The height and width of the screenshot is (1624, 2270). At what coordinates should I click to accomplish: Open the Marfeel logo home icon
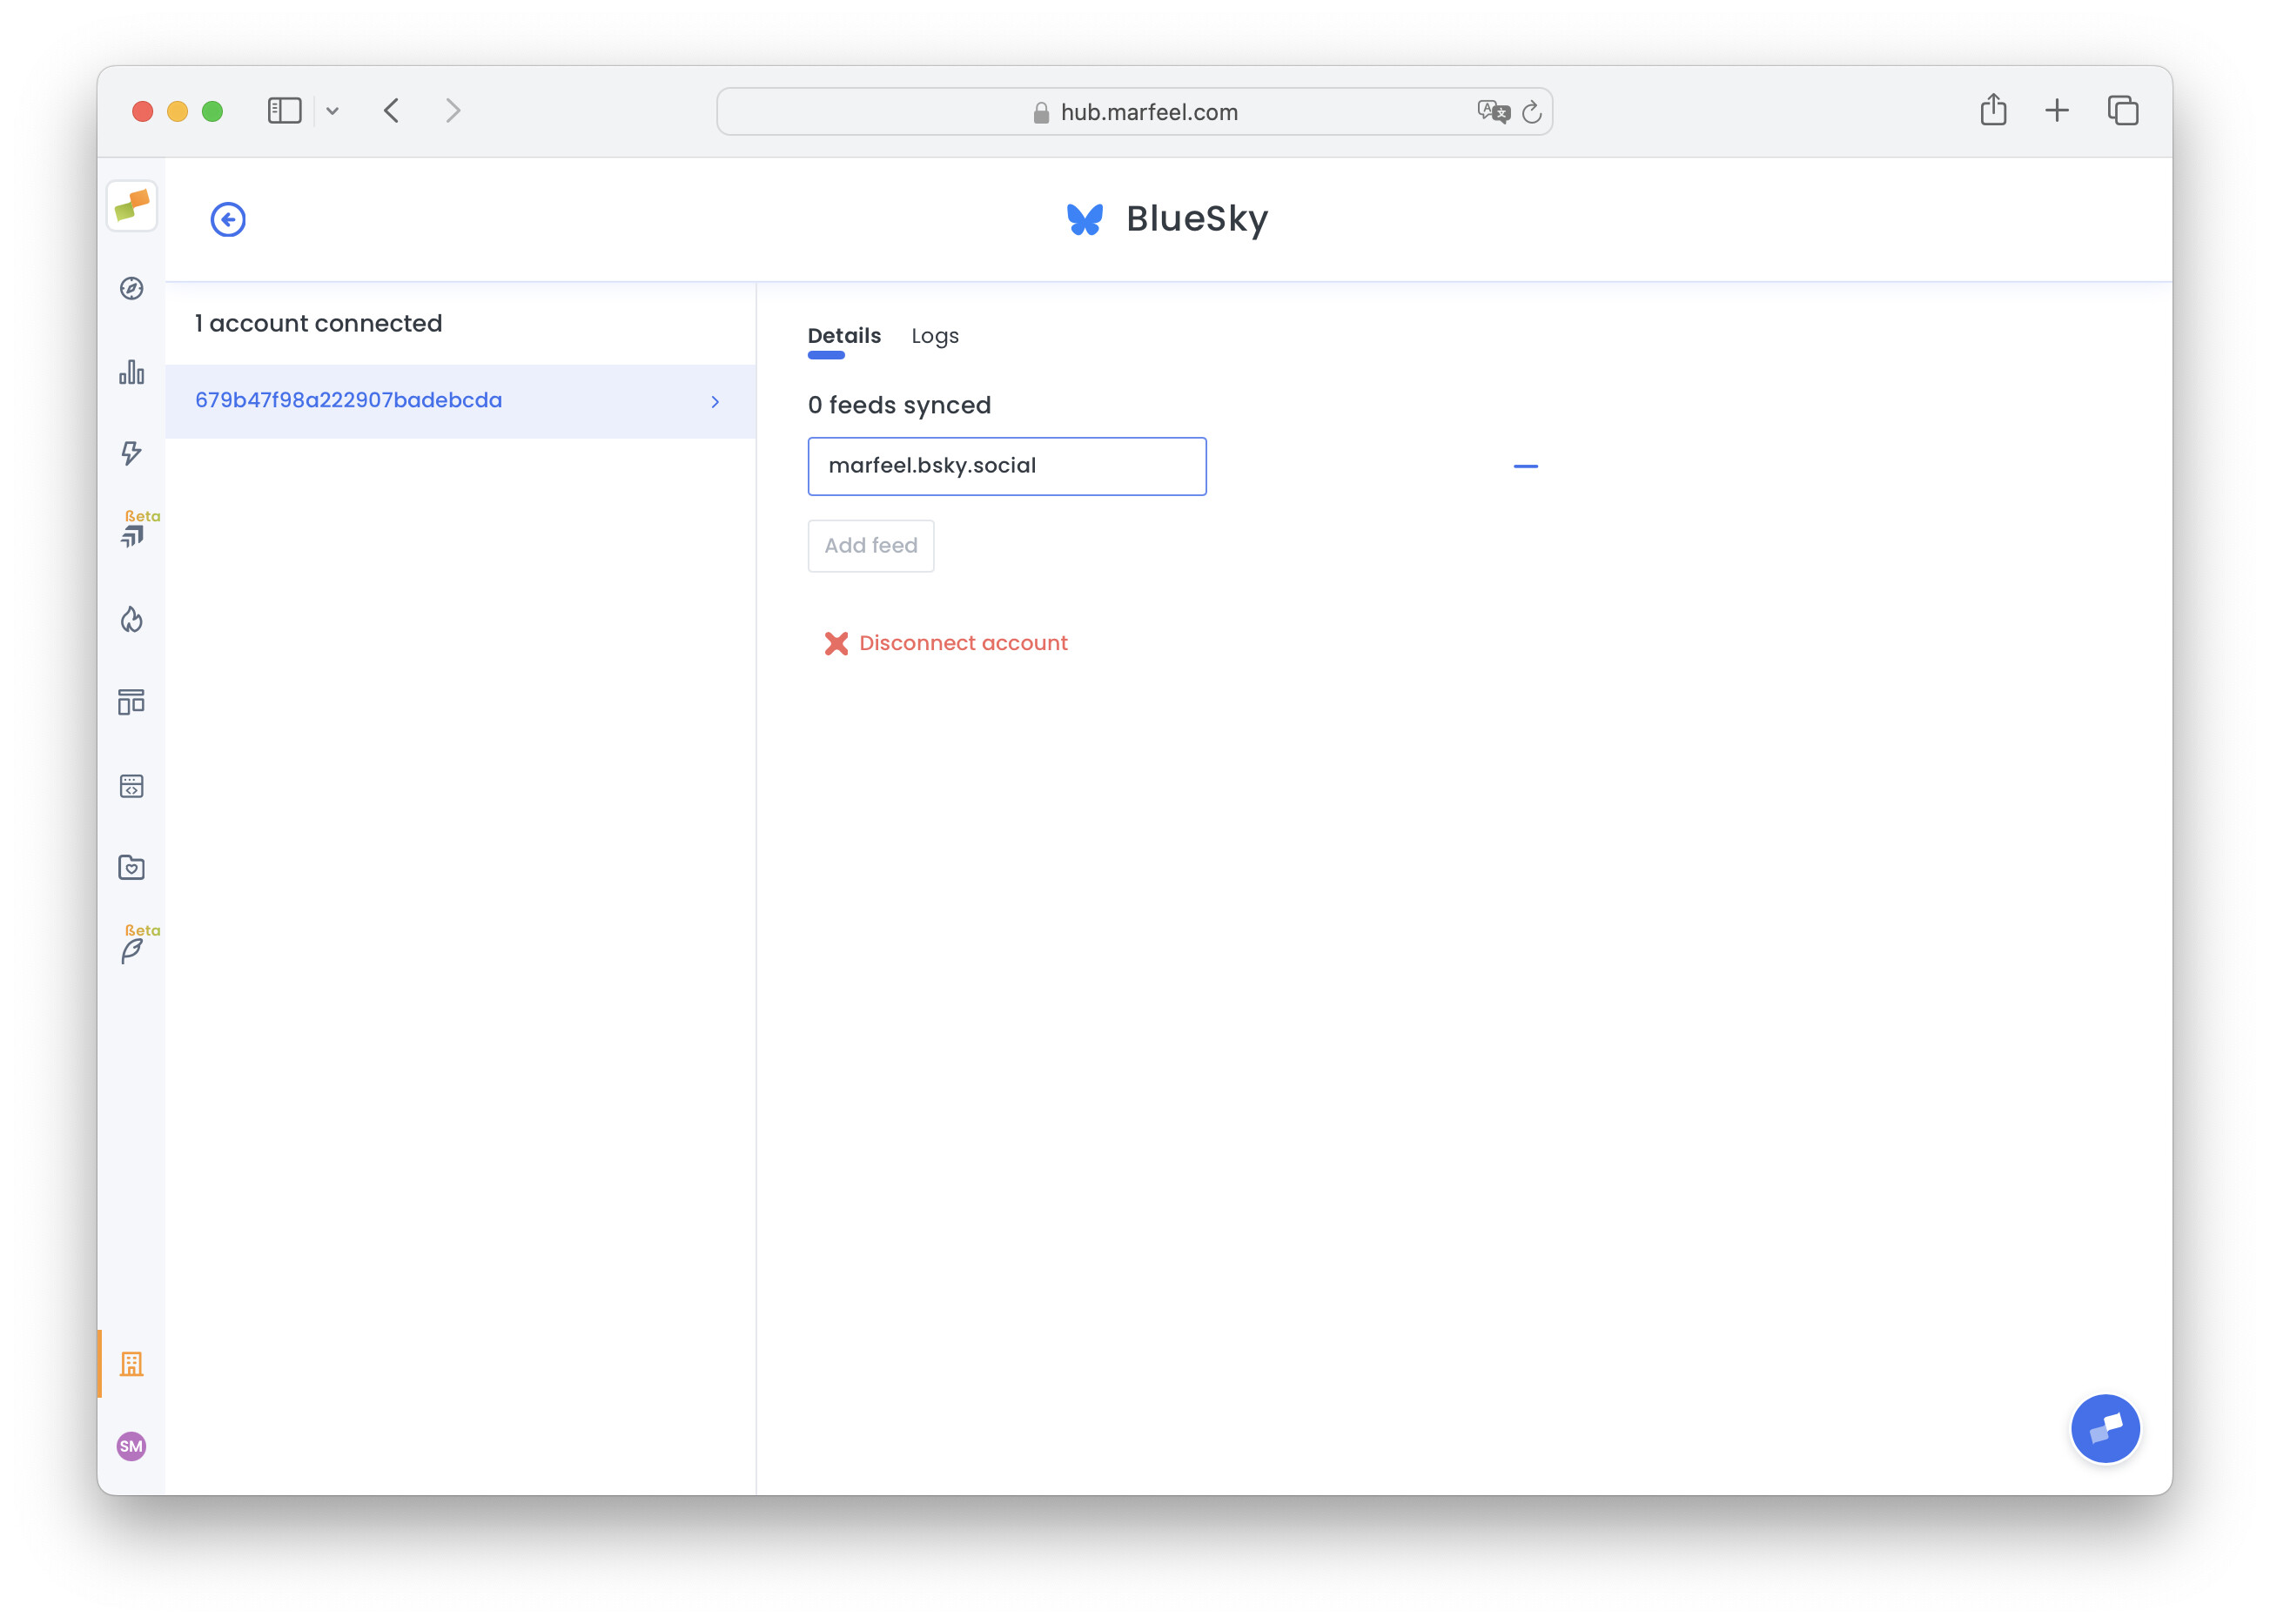click(x=133, y=206)
